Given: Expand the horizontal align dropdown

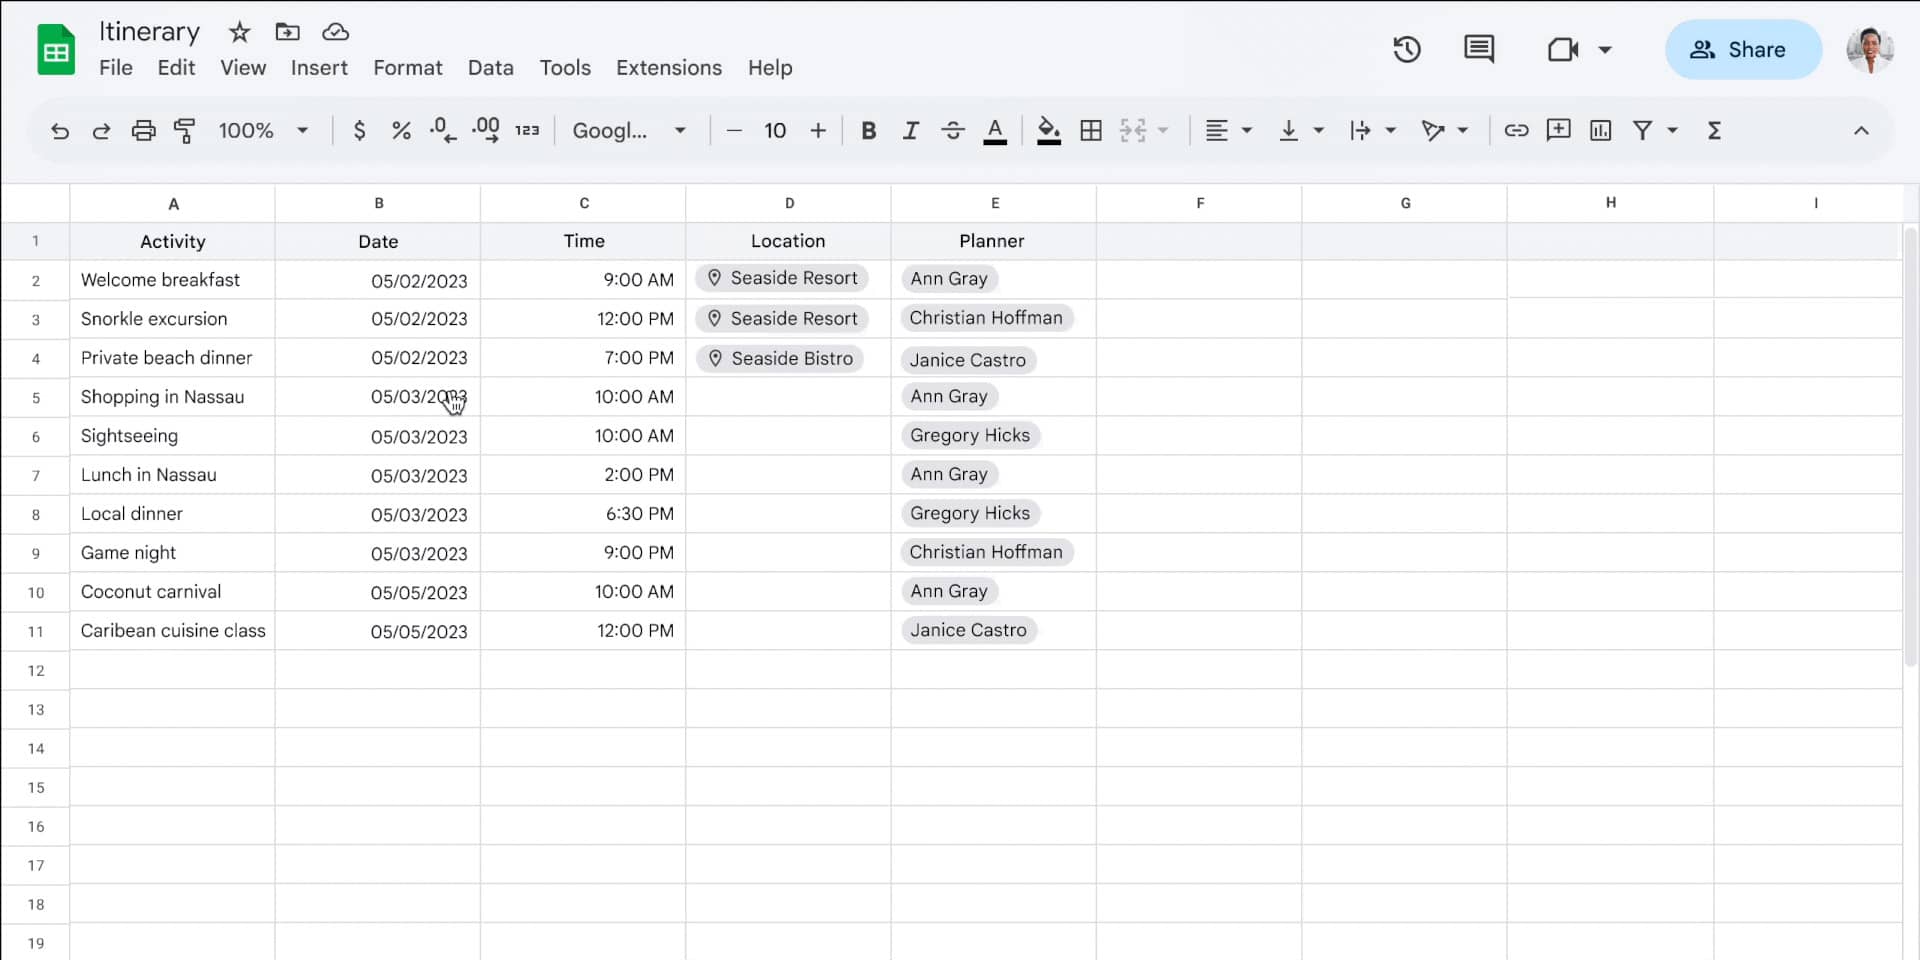Looking at the screenshot, I should 1228,130.
